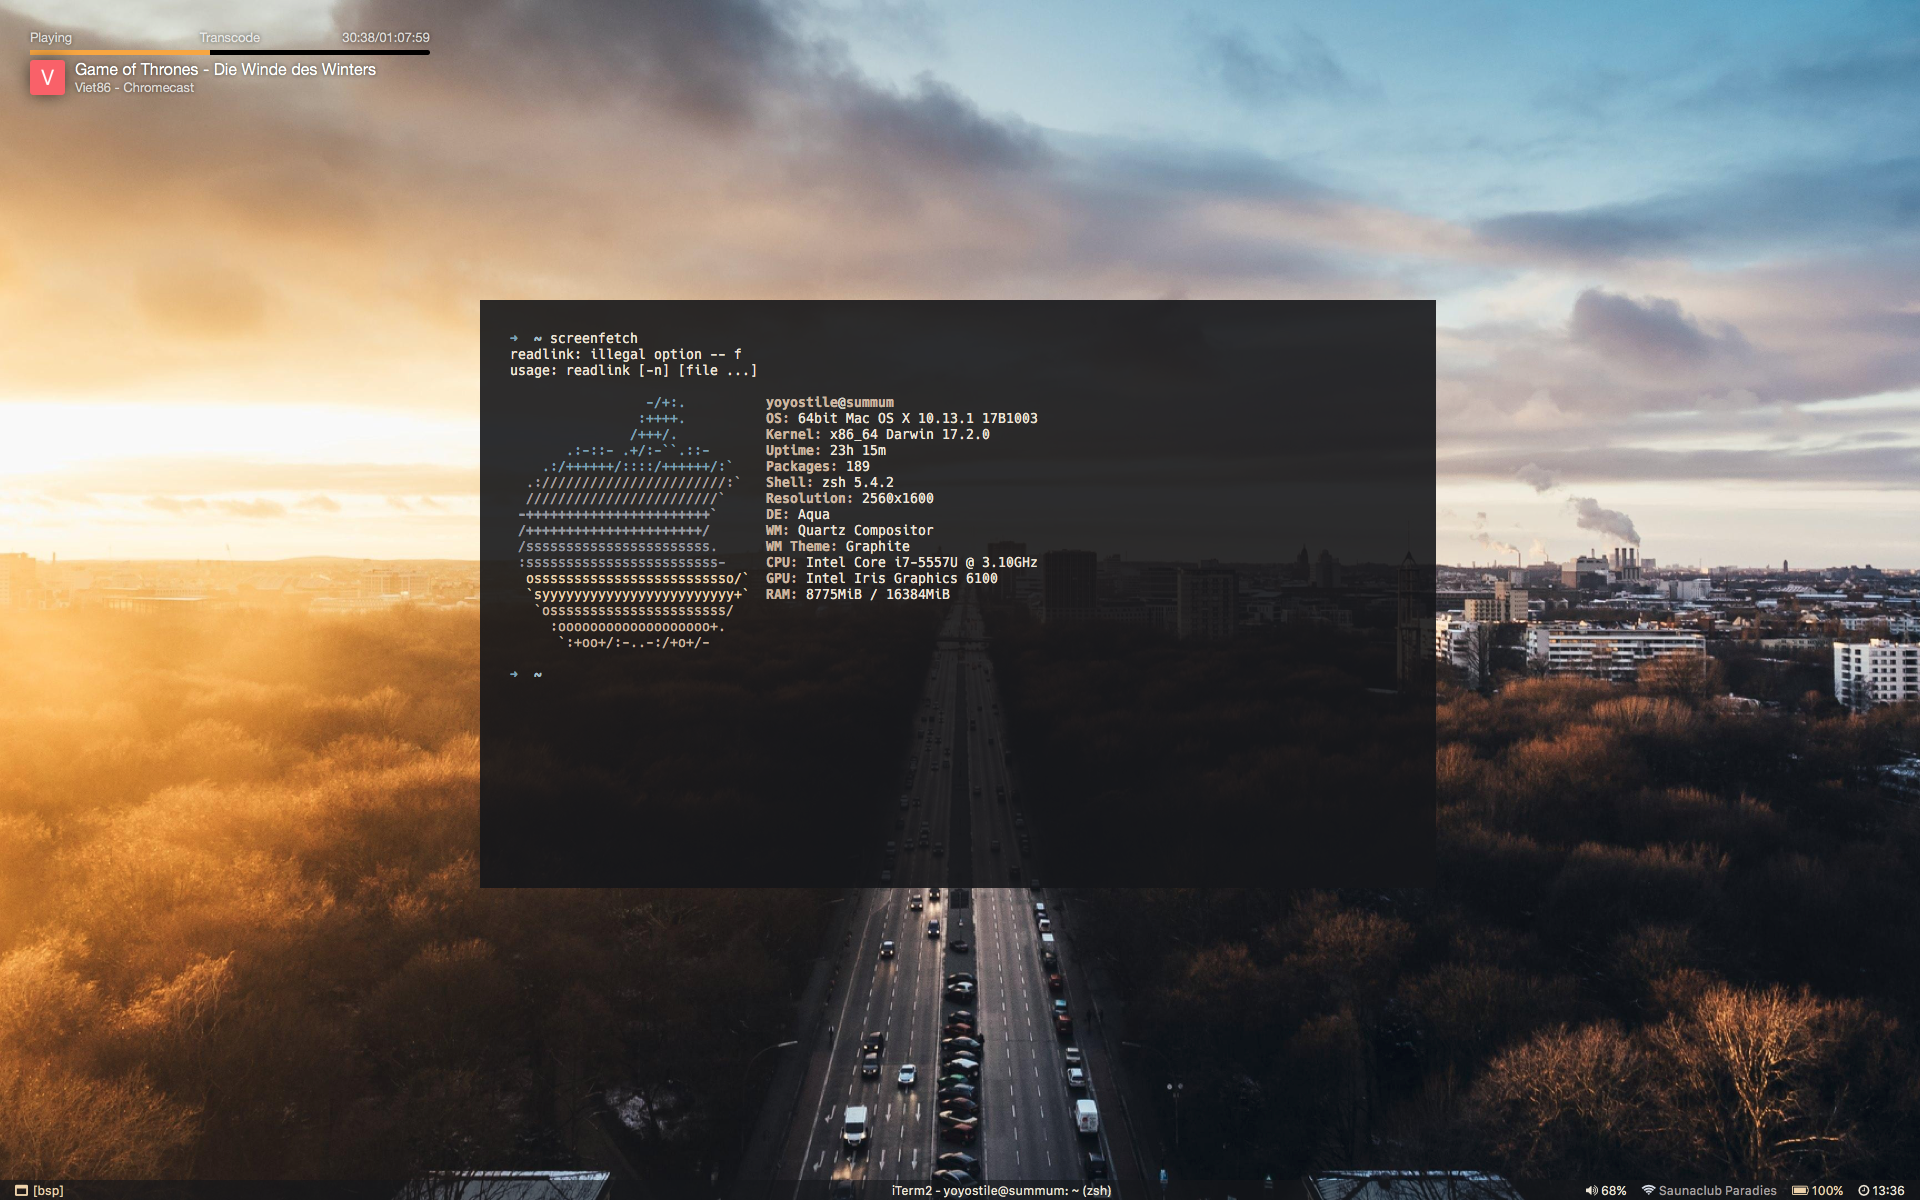Click the 'Saunaclub Paradies' network name
Viewport: 1920px width, 1200px height.
pos(1717,1190)
